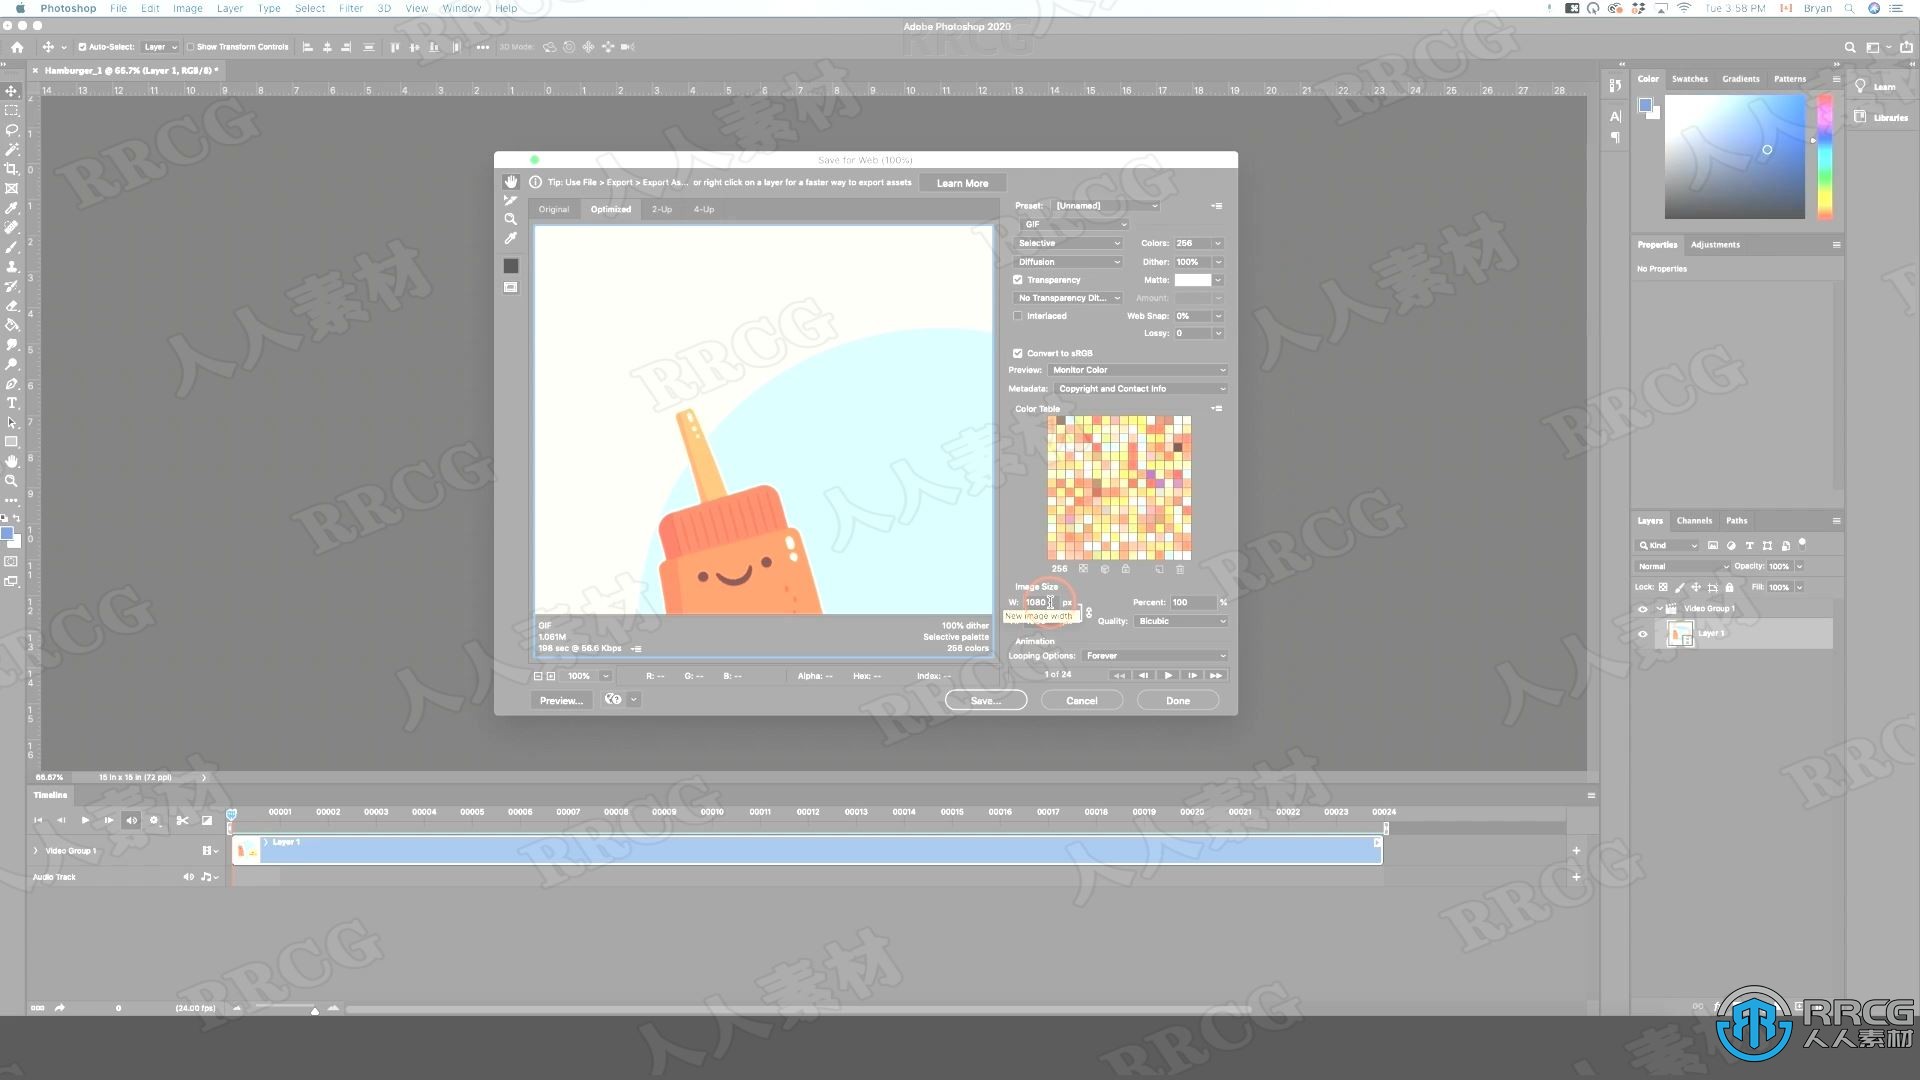This screenshot has width=1920, height=1080.
Task: Toggle Convert to sRGB checkbox
Action: coord(1019,352)
